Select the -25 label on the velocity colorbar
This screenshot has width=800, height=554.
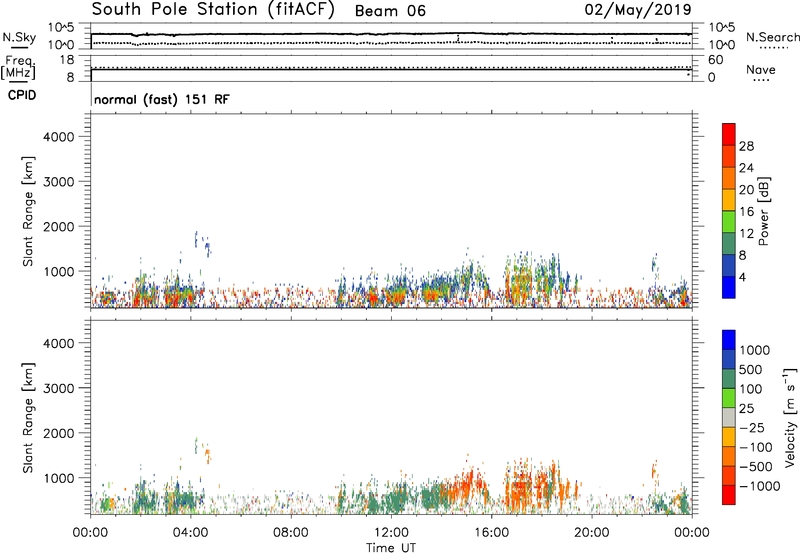click(750, 428)
